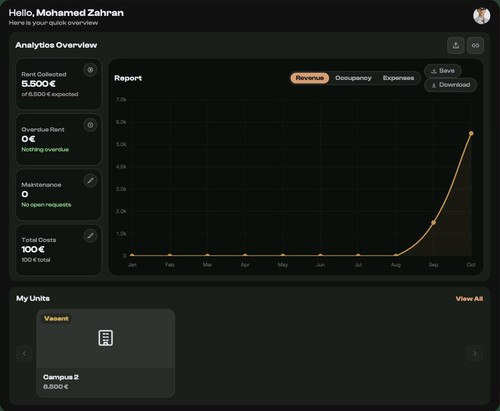
Task: Click the Analytics Overview heading
Action: (x=56, y=45)
